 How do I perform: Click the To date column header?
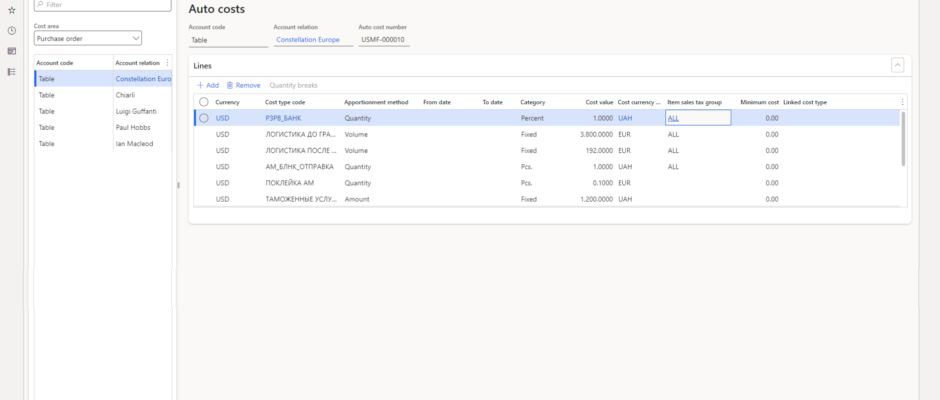492,102
